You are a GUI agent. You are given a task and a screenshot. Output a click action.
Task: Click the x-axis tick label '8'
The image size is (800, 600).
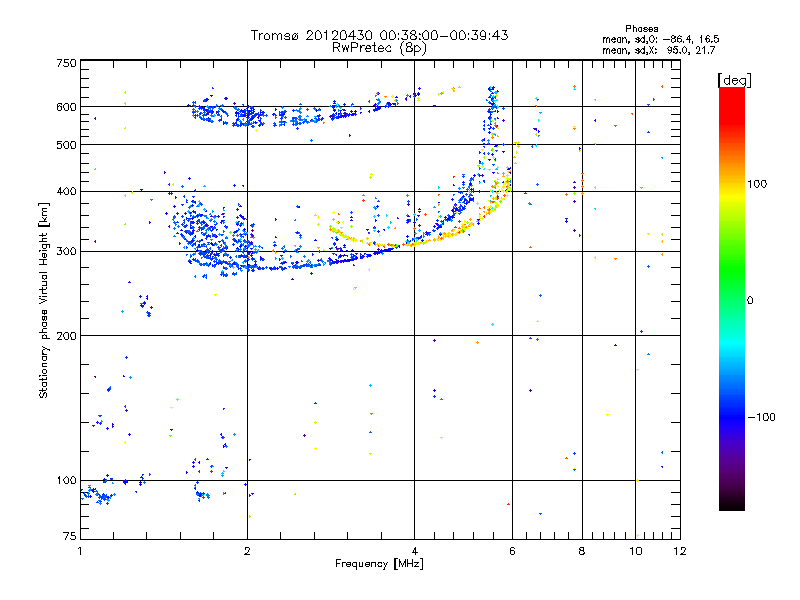coord(582,551)
